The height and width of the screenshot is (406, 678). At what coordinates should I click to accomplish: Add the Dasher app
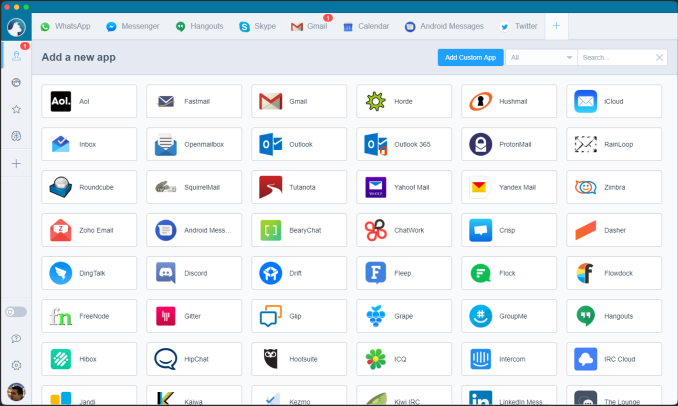click(x=614, y=230)
